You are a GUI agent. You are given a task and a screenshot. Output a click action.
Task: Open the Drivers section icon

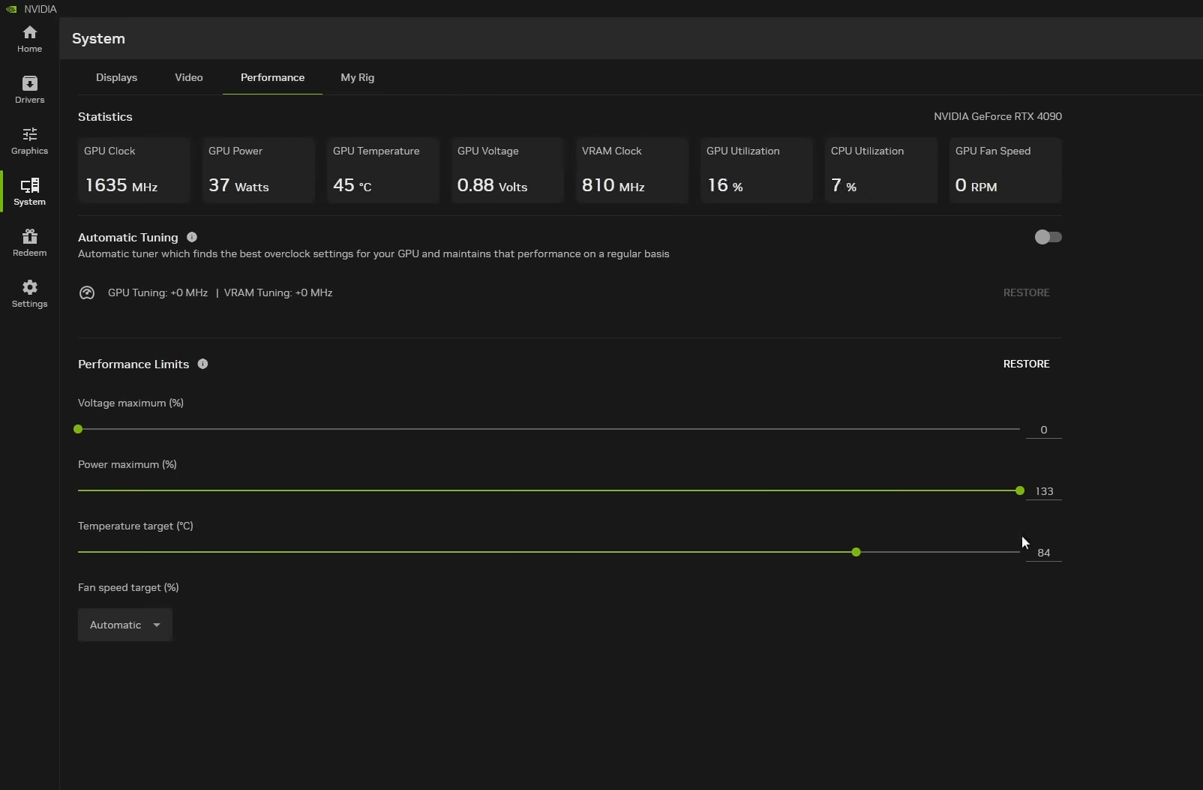pos(29,89)
